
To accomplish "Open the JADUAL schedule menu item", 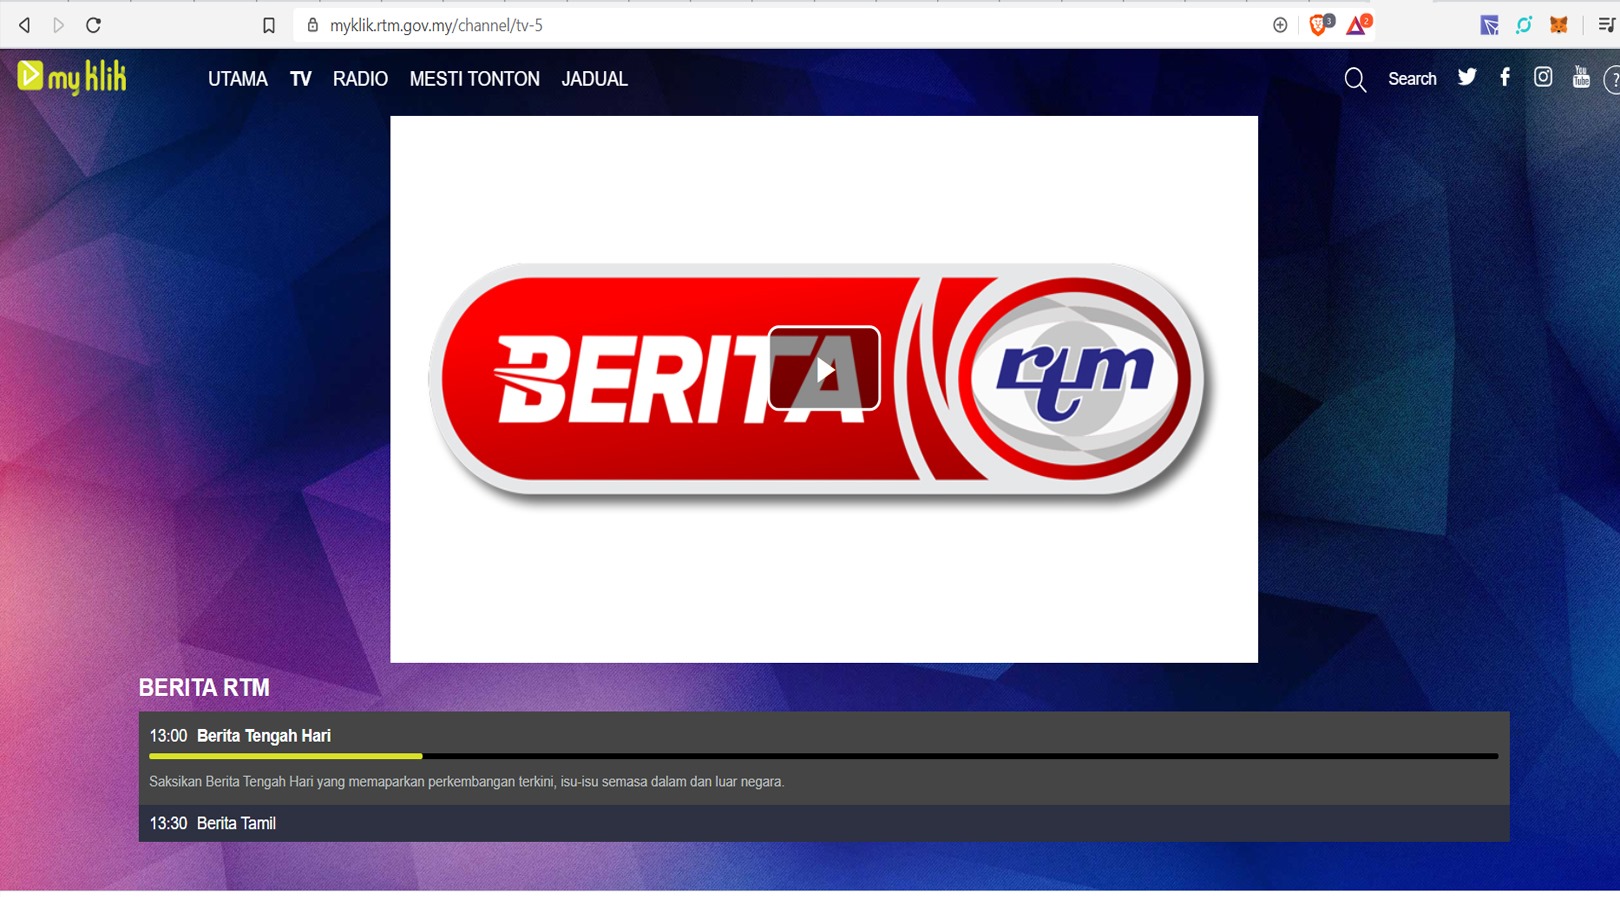I will [x=594, y=79].
